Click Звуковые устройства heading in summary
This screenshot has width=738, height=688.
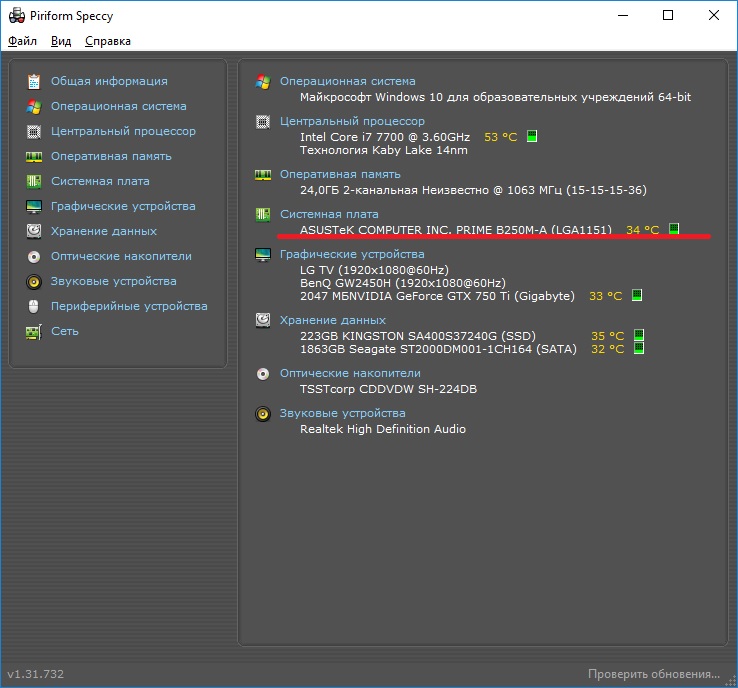[343, 413]
